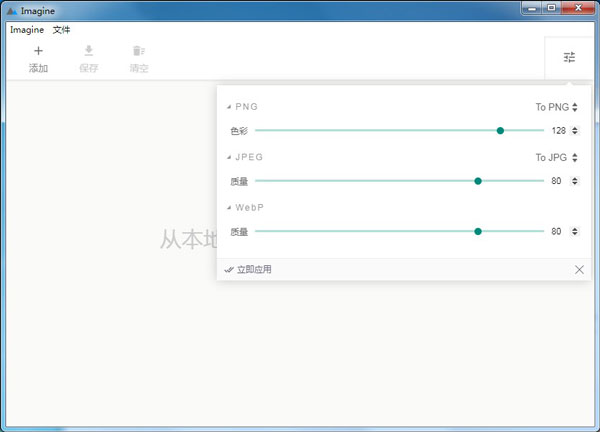600x432 pixels.
Task: Collapse the PNG section triangle
Action: (229, 107)
